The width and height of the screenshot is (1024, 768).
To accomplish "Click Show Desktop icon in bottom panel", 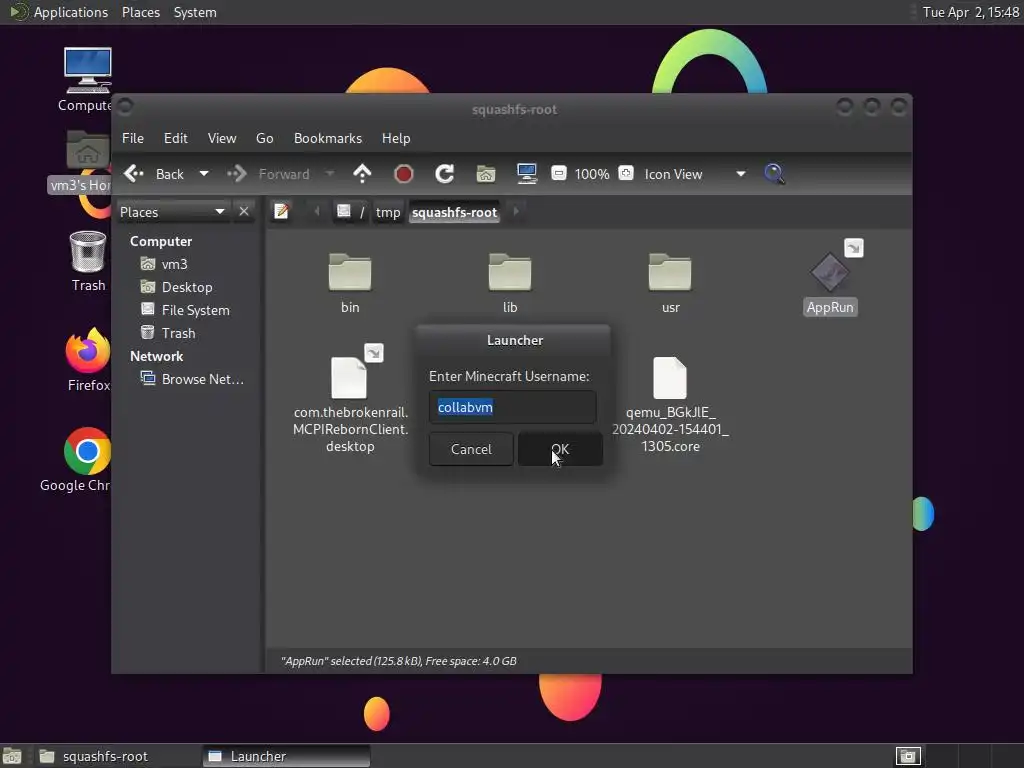I will (12, 756).
